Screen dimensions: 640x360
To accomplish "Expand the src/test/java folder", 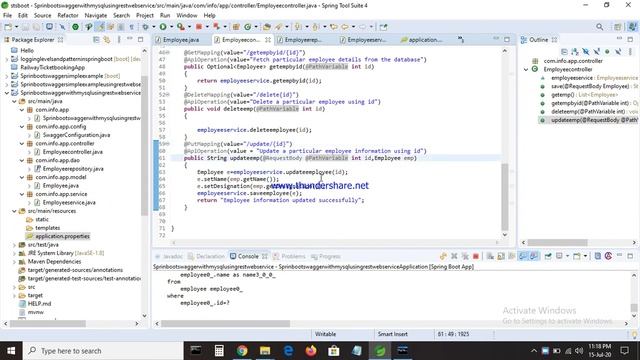I will tap(14, 245).
